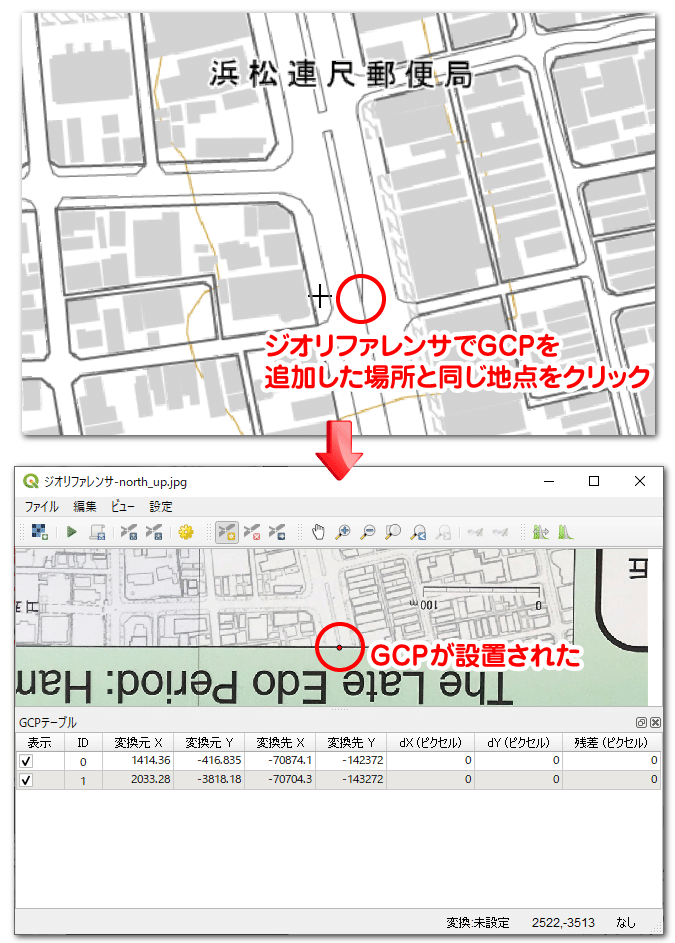This screenshot has height=943, width=675.
Task: Select the Add Point tool
Action: pyautogui.click(x=227, y=532)
